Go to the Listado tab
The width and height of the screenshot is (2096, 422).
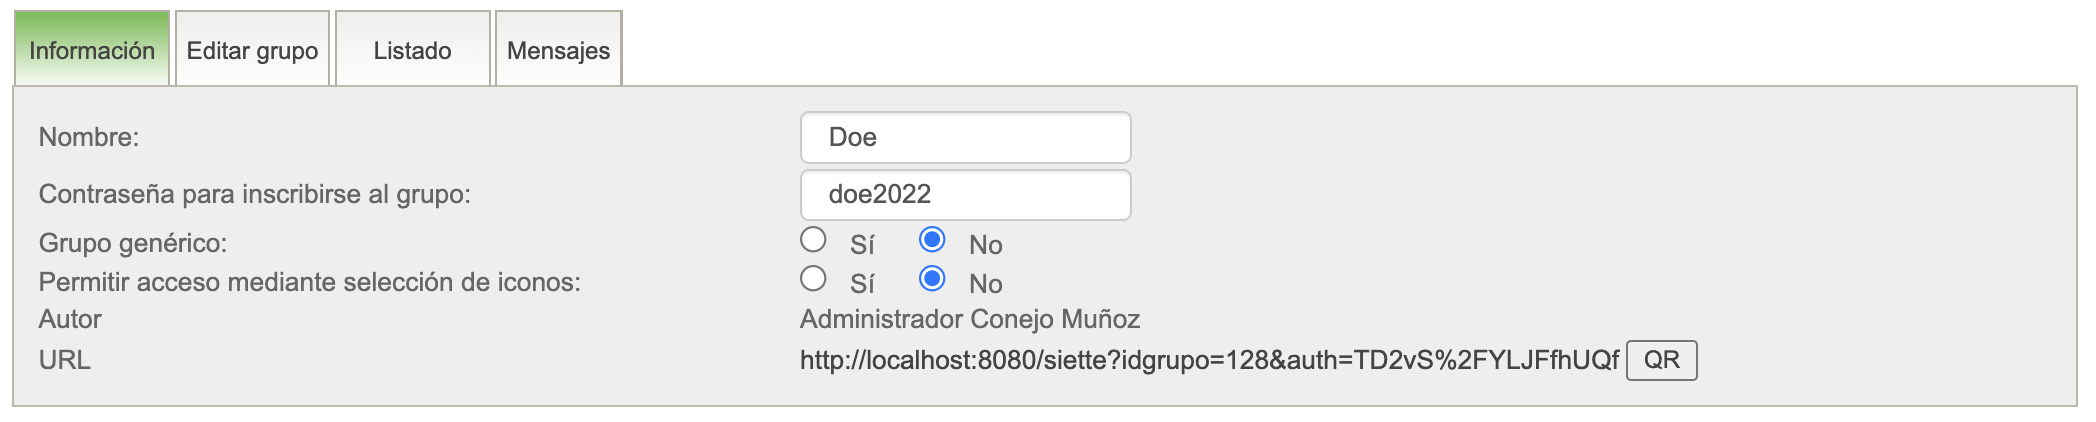[412, 51]
